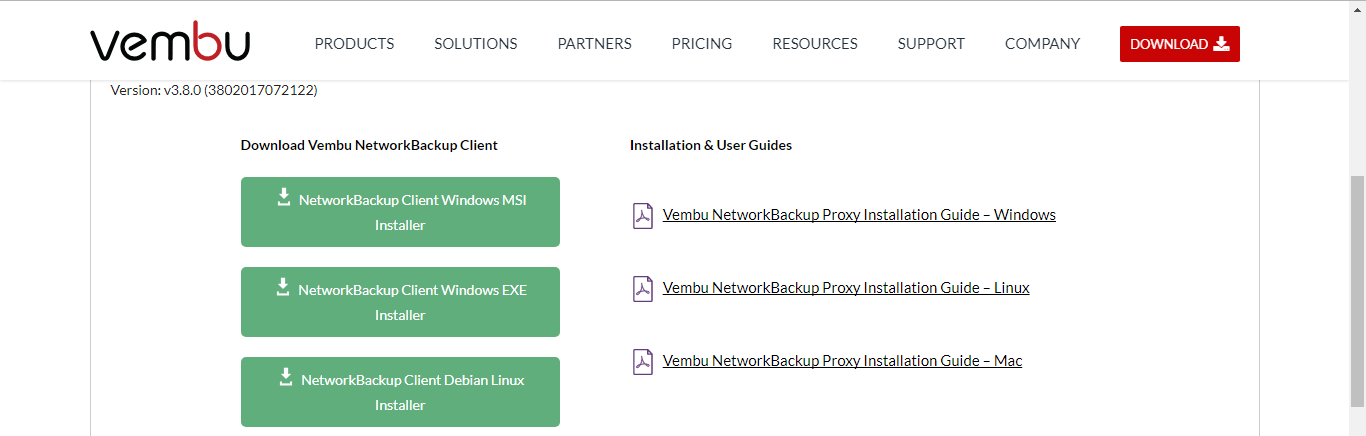This screenshot has height=436, width=1366.
Task: Download NetworkBackup Client Windows EXE Installer
Action: 400,302
